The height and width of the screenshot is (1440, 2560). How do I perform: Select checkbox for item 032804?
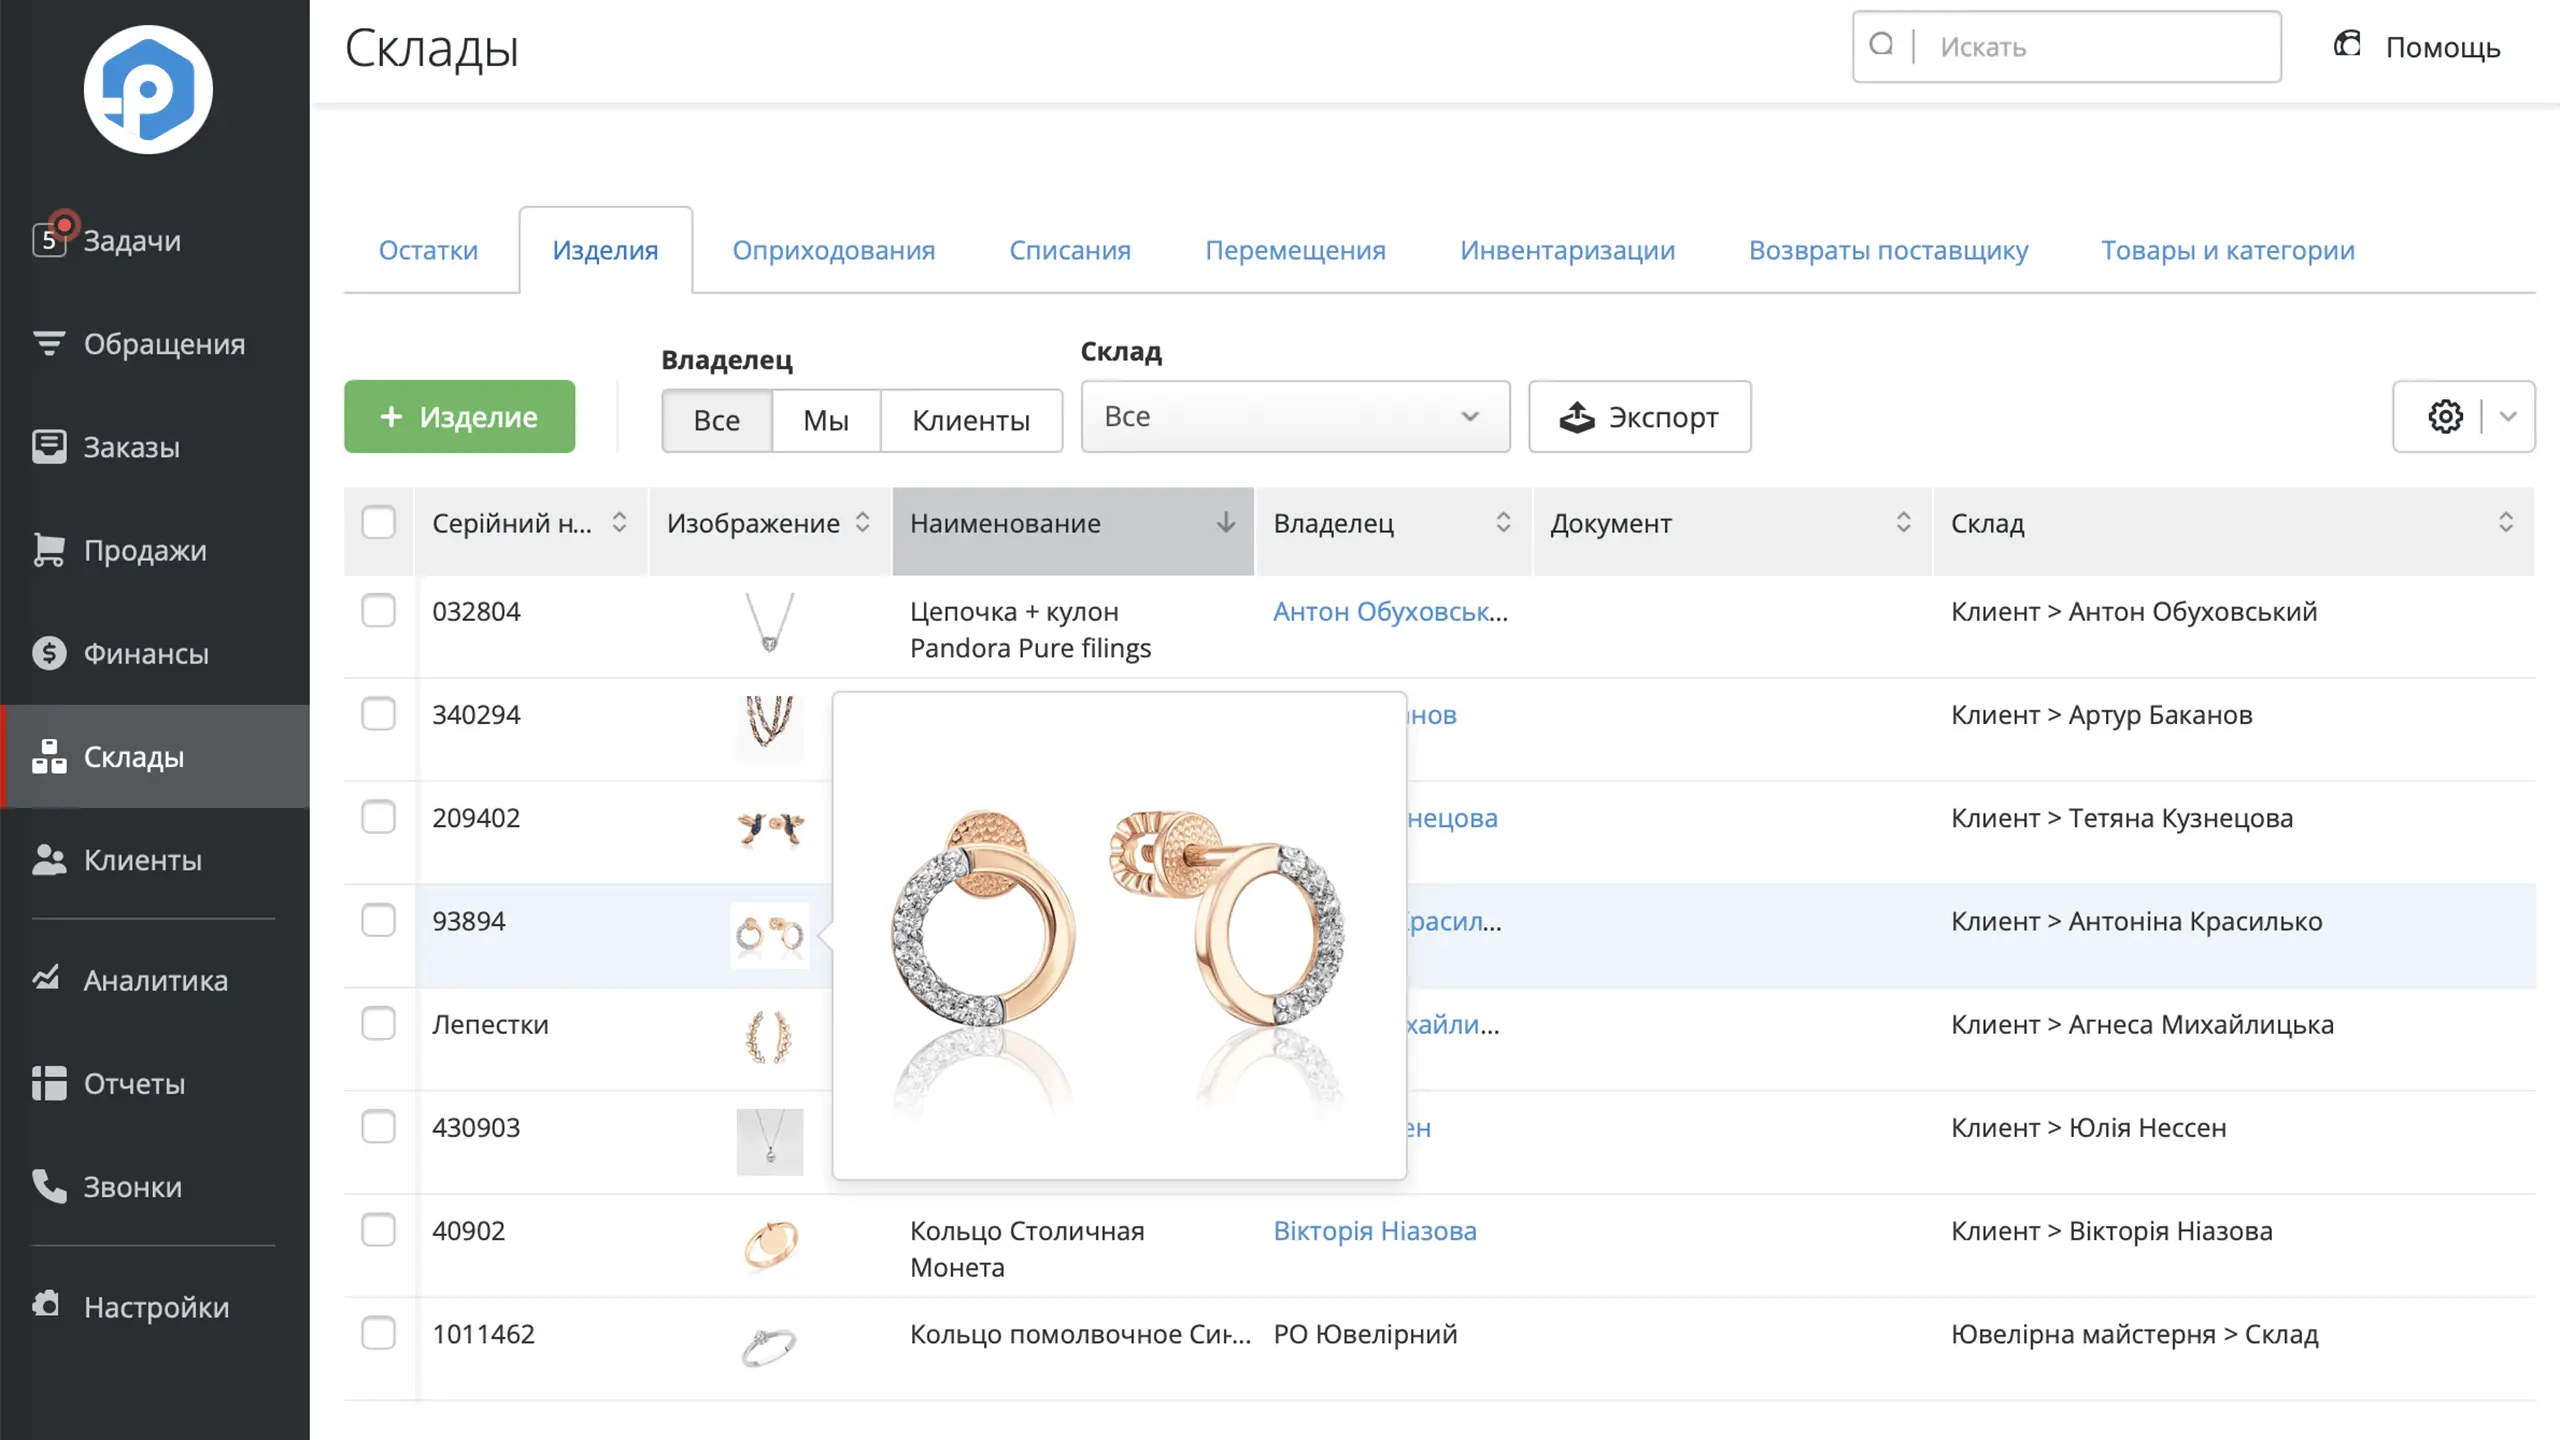(x=378, y=610)
